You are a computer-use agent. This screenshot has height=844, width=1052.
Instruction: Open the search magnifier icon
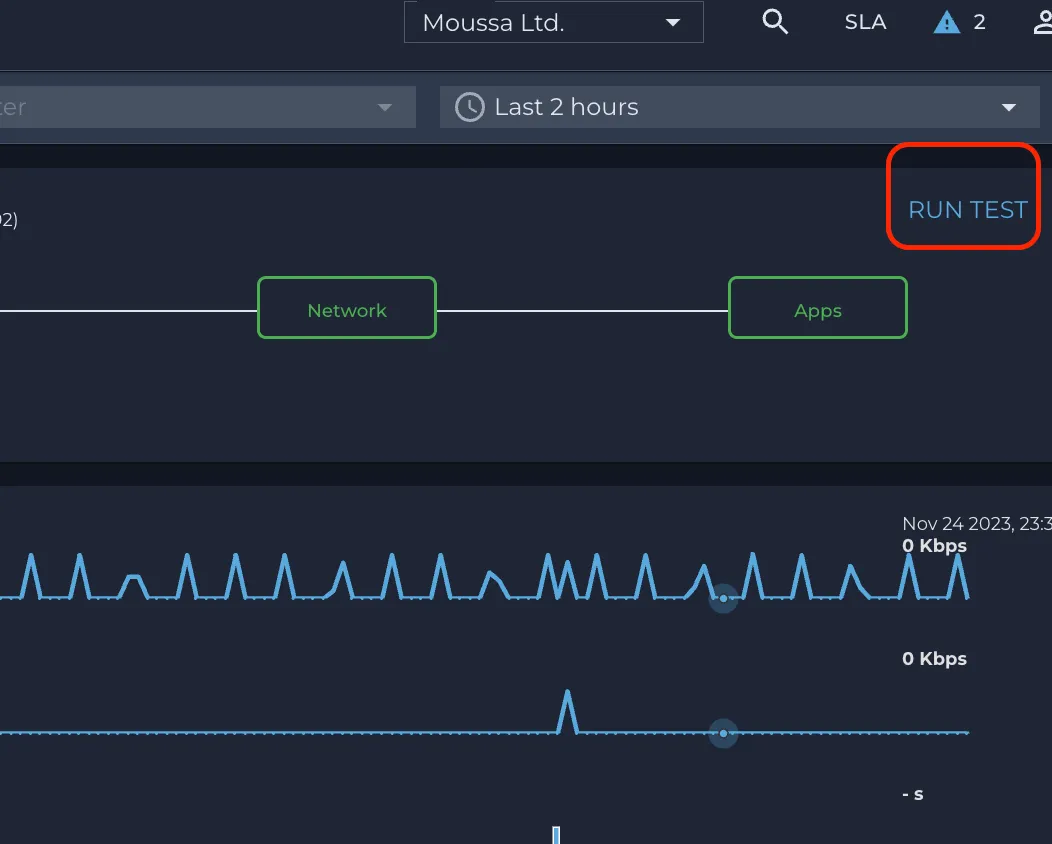[x=775, y=22]
